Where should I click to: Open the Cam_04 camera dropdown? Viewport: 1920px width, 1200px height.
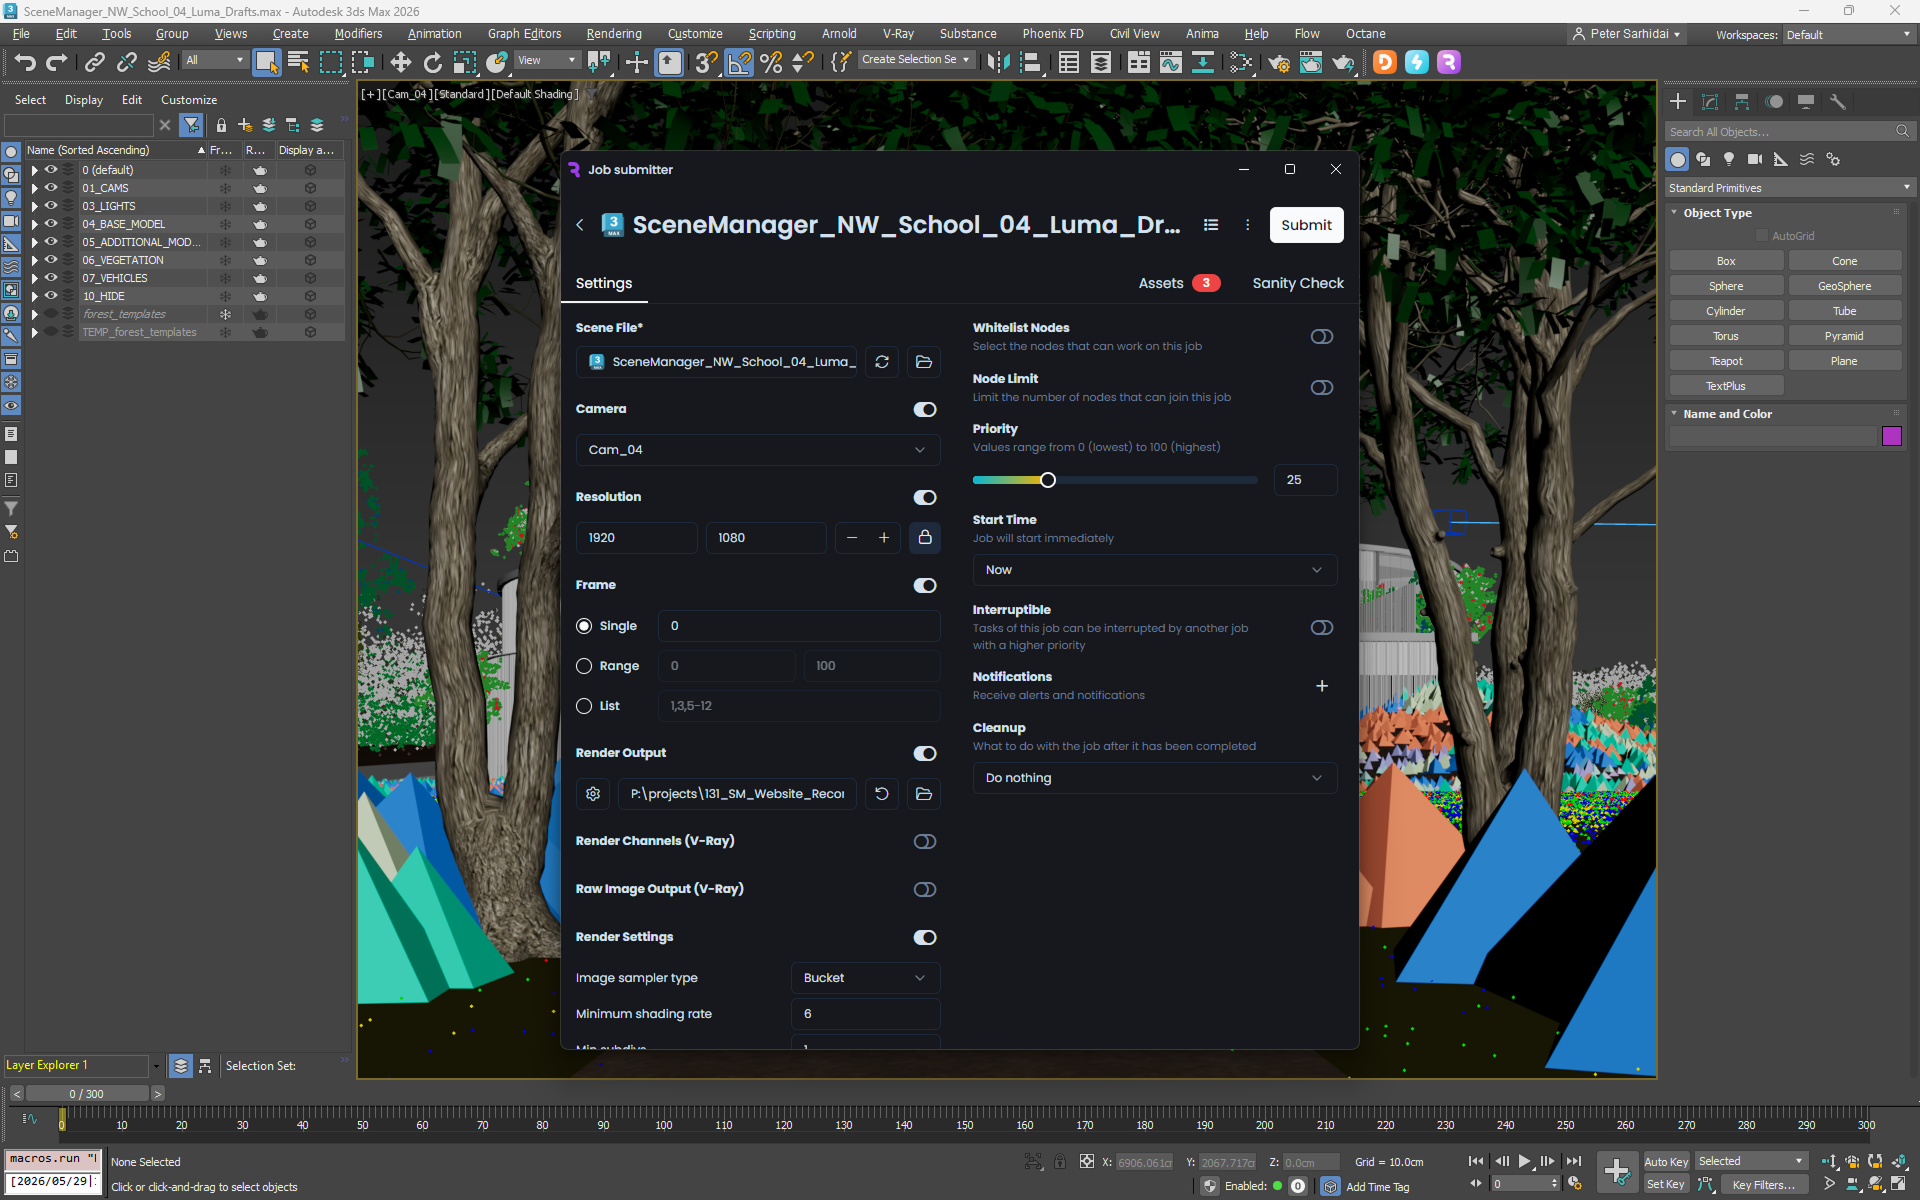pos(758,450)
